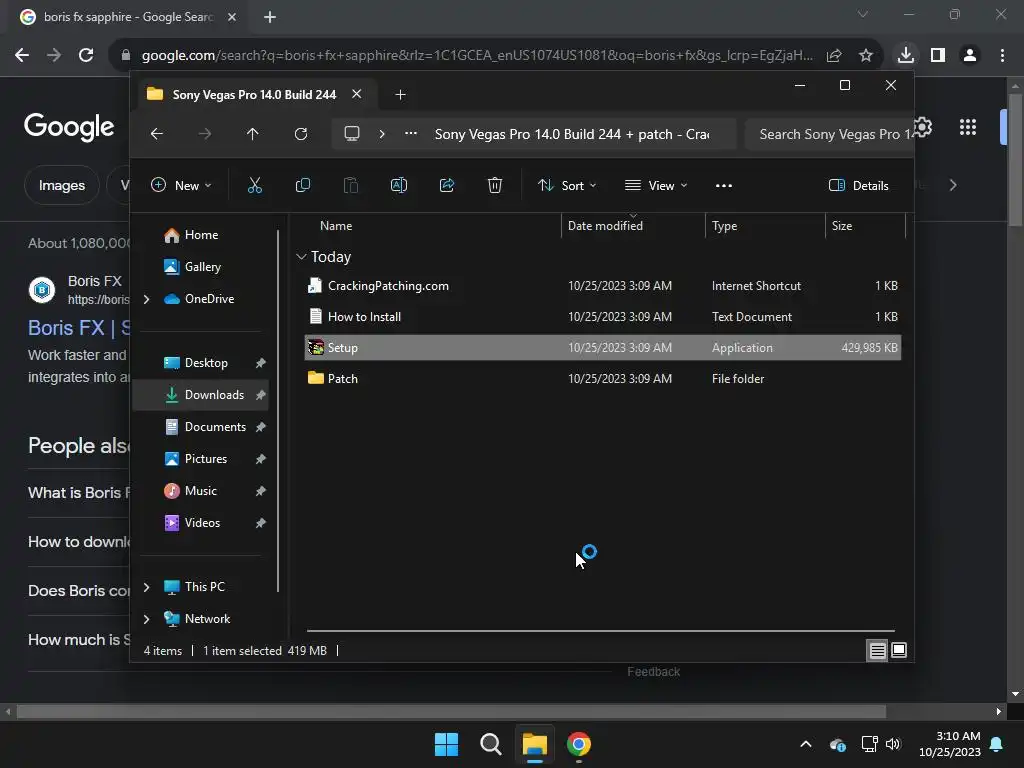1024x768 pixels.
Task: Toggle the Details pane
Action: coord(859,185)
